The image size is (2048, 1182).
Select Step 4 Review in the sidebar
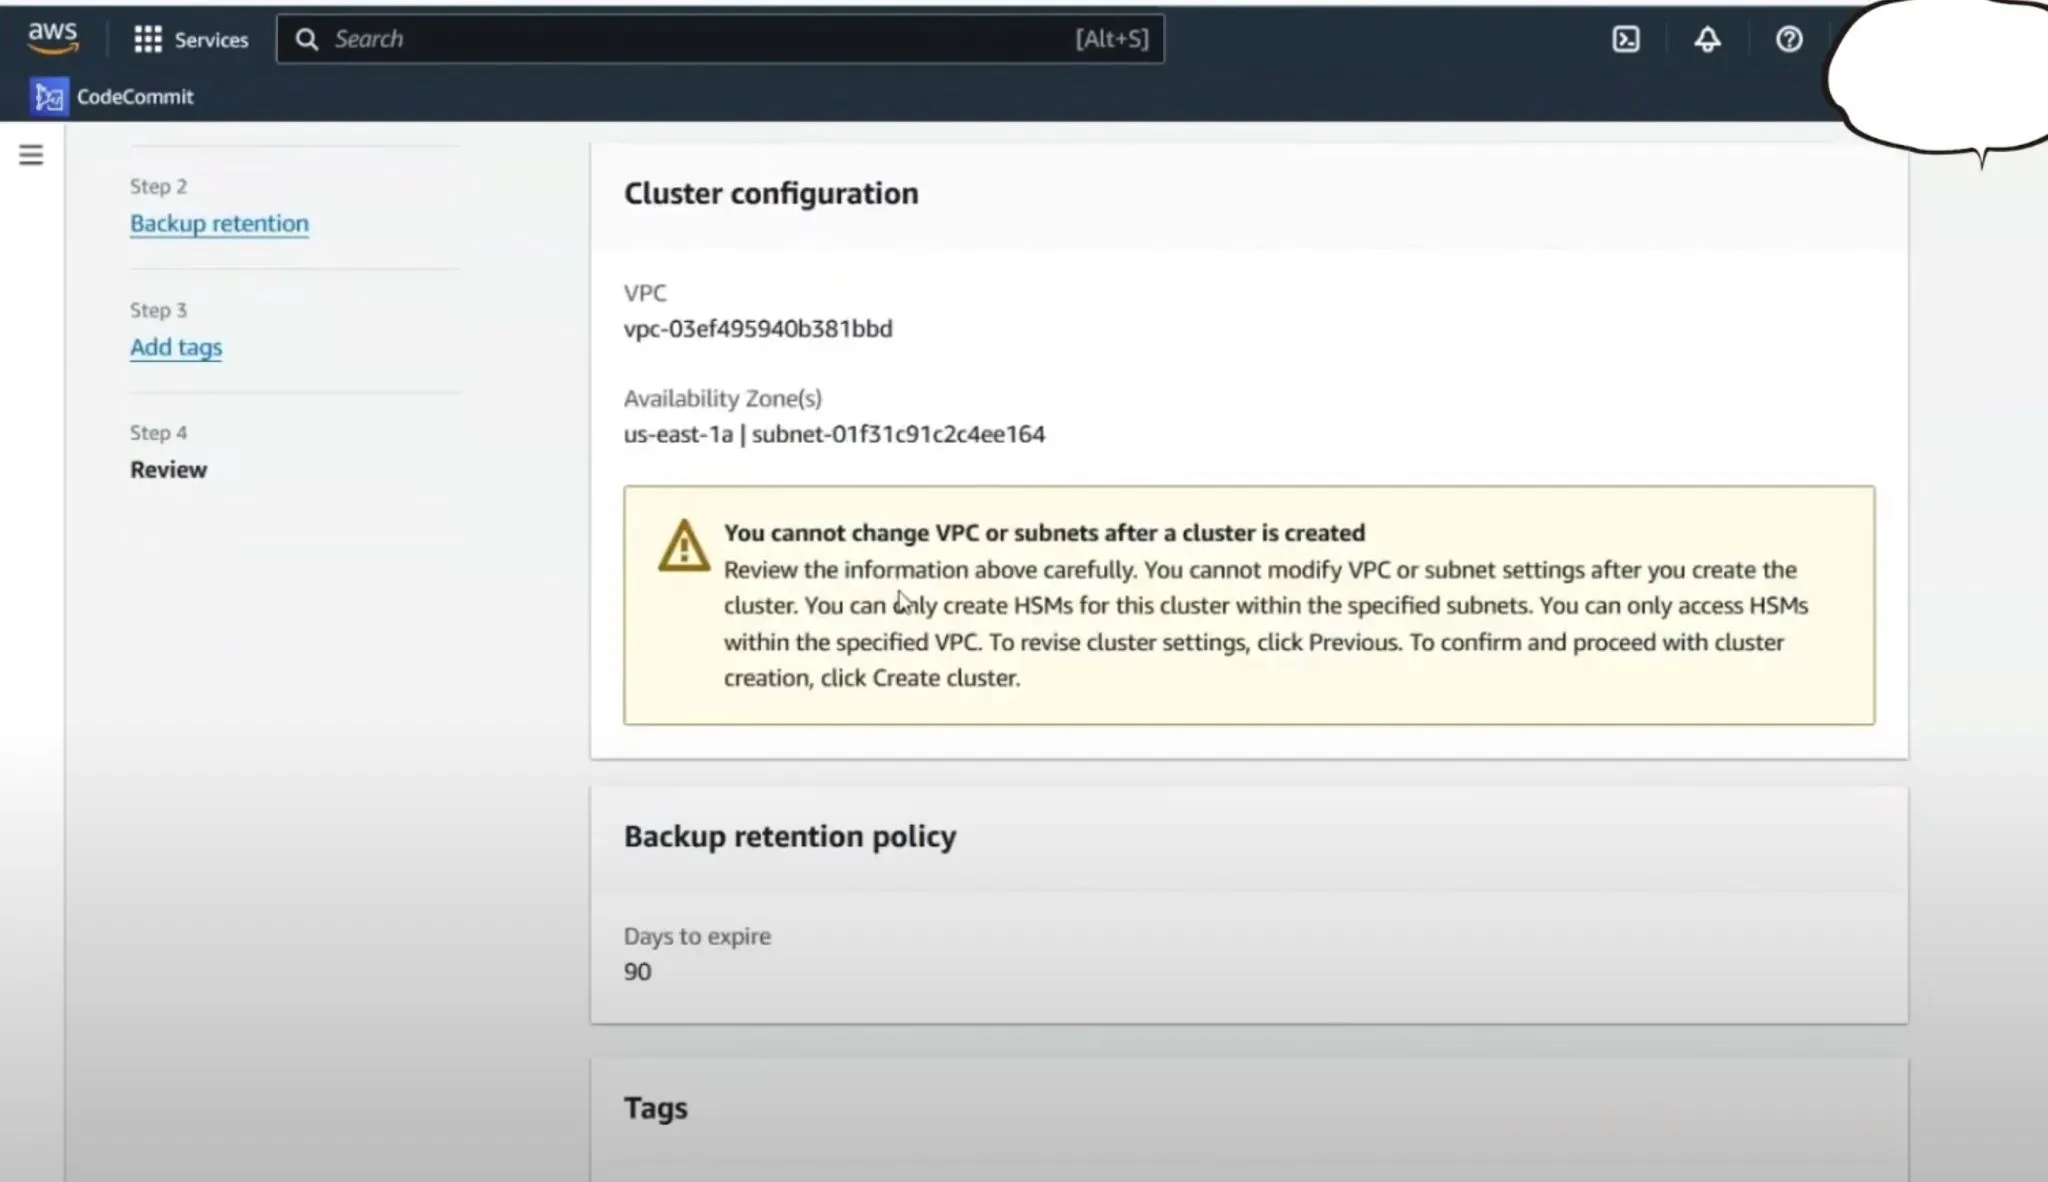click(168, 468)
